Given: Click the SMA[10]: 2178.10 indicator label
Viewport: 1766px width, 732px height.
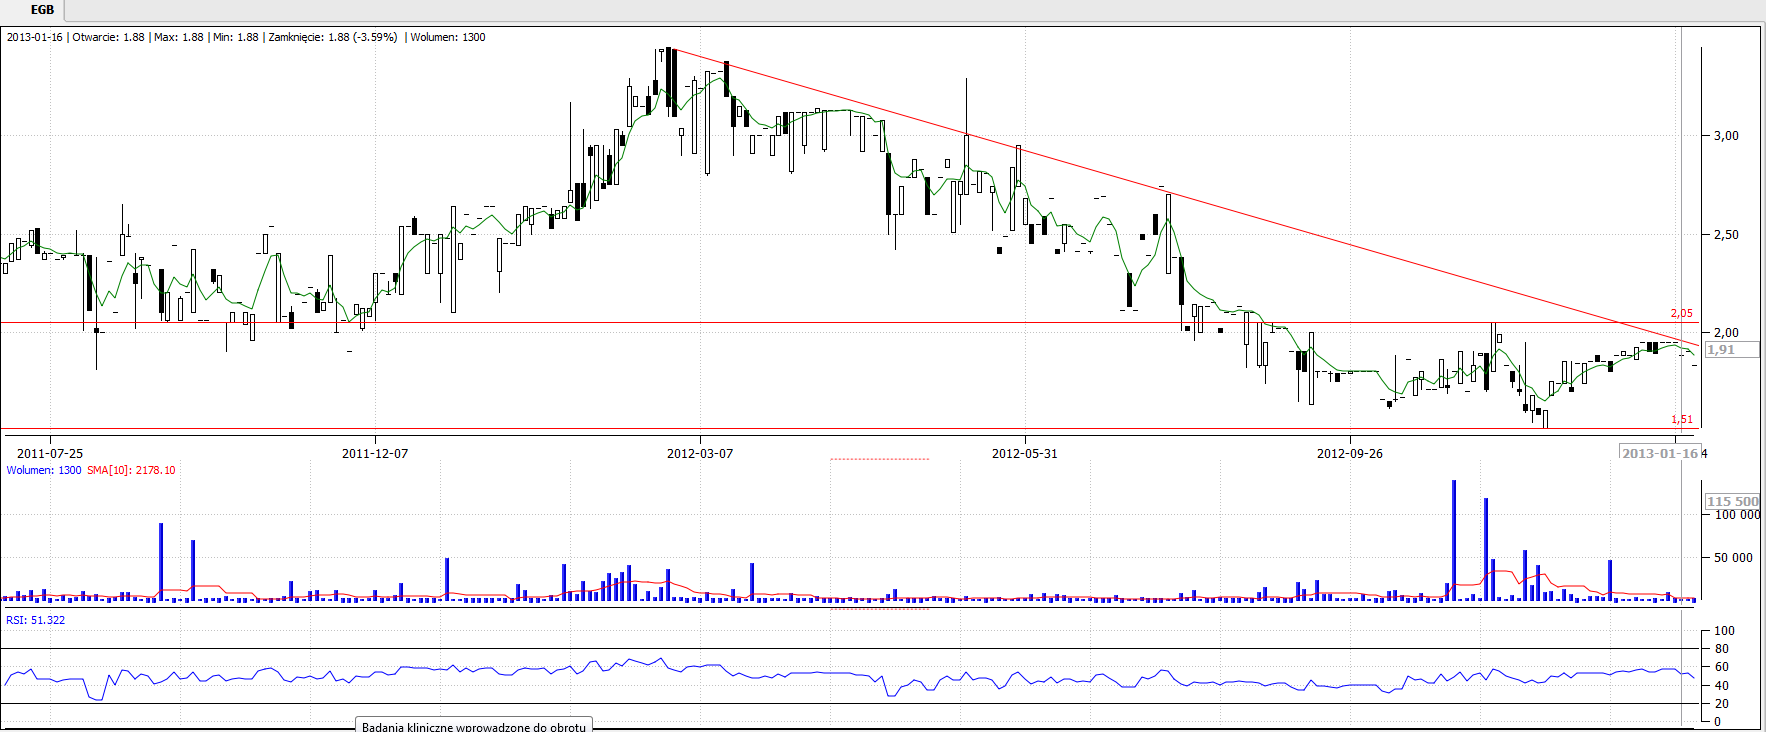Looking at the screenshot, I should [131, 470].
